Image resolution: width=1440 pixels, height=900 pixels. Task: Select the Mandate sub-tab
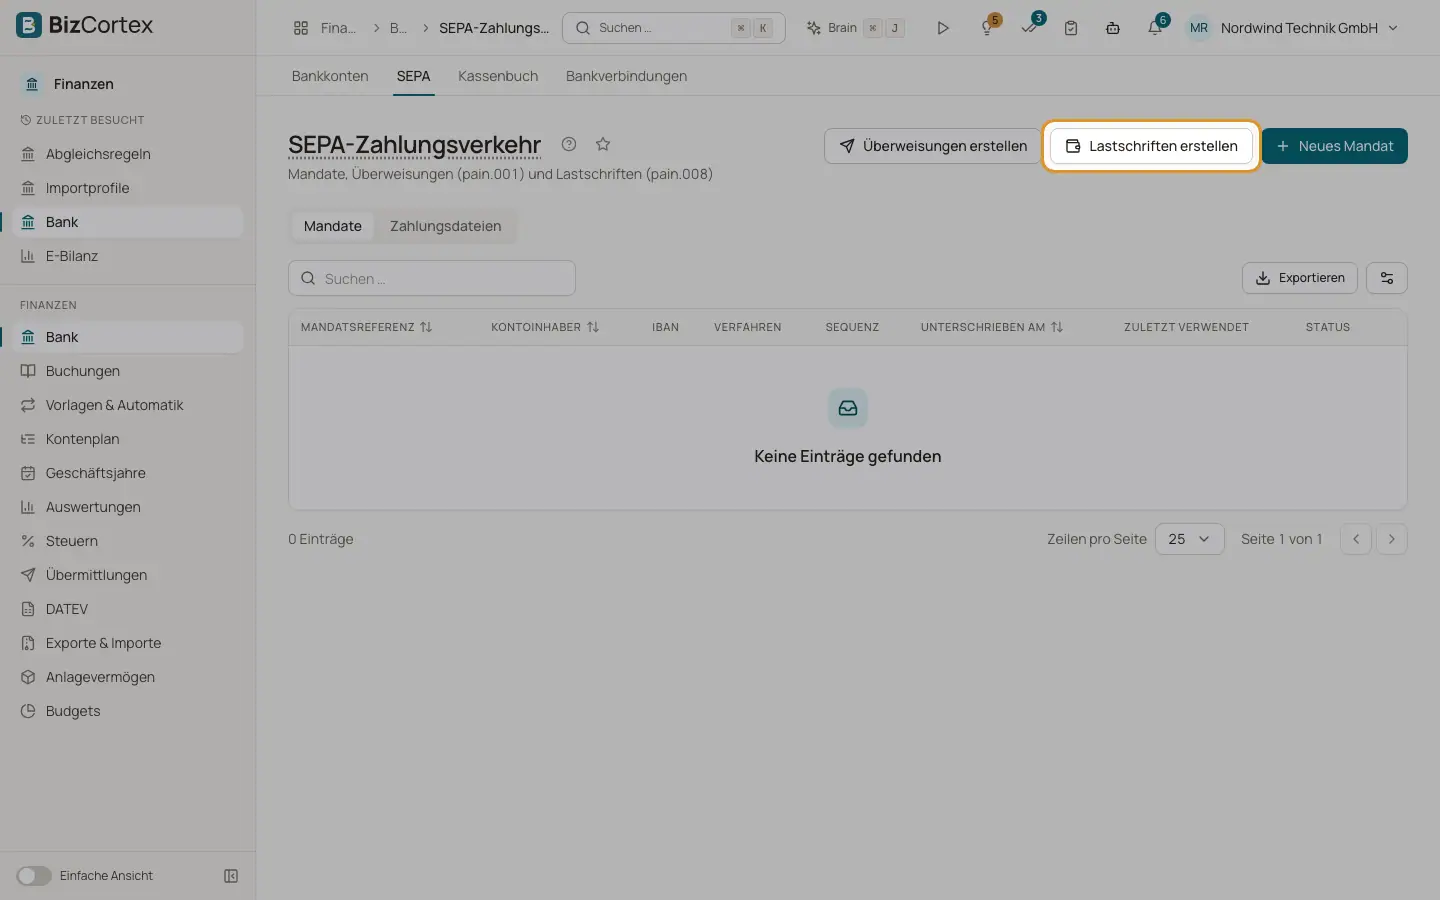(x=333, y=226)
